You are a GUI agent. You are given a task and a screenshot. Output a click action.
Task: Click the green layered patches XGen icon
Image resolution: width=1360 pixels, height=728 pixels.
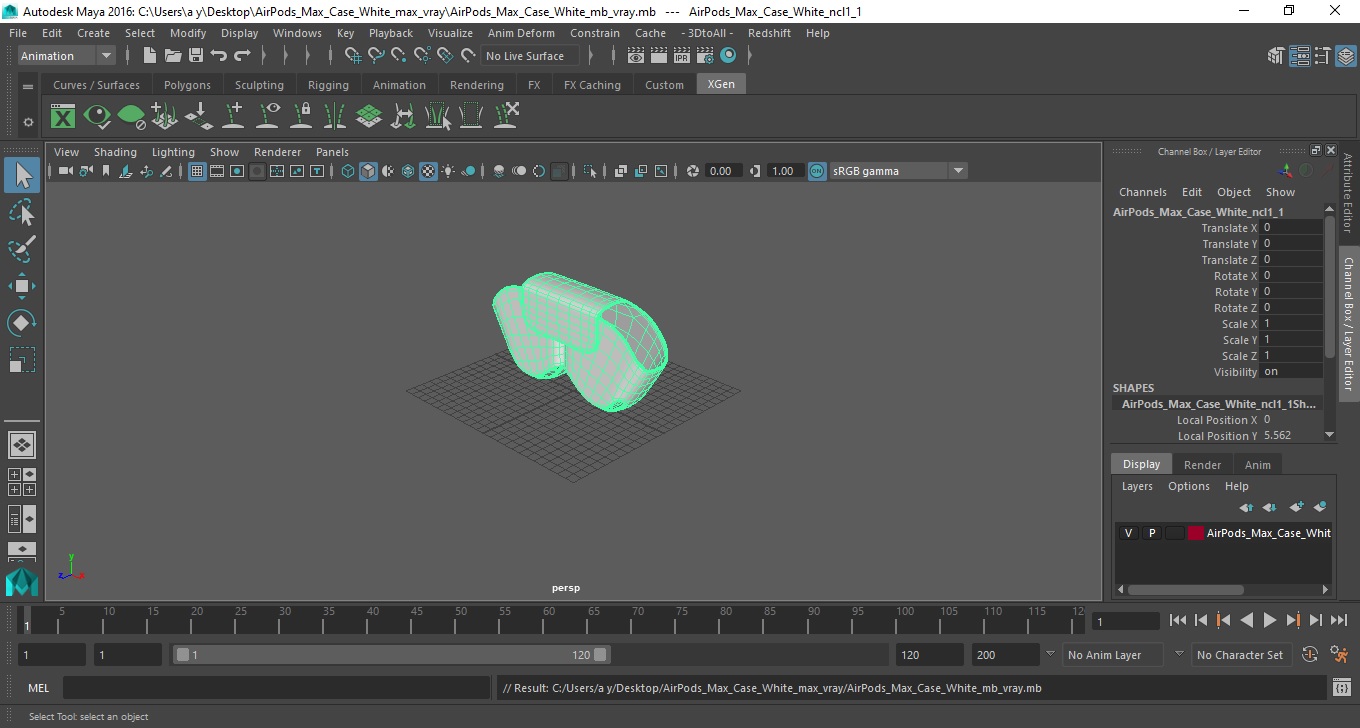[x=369, y=116]
